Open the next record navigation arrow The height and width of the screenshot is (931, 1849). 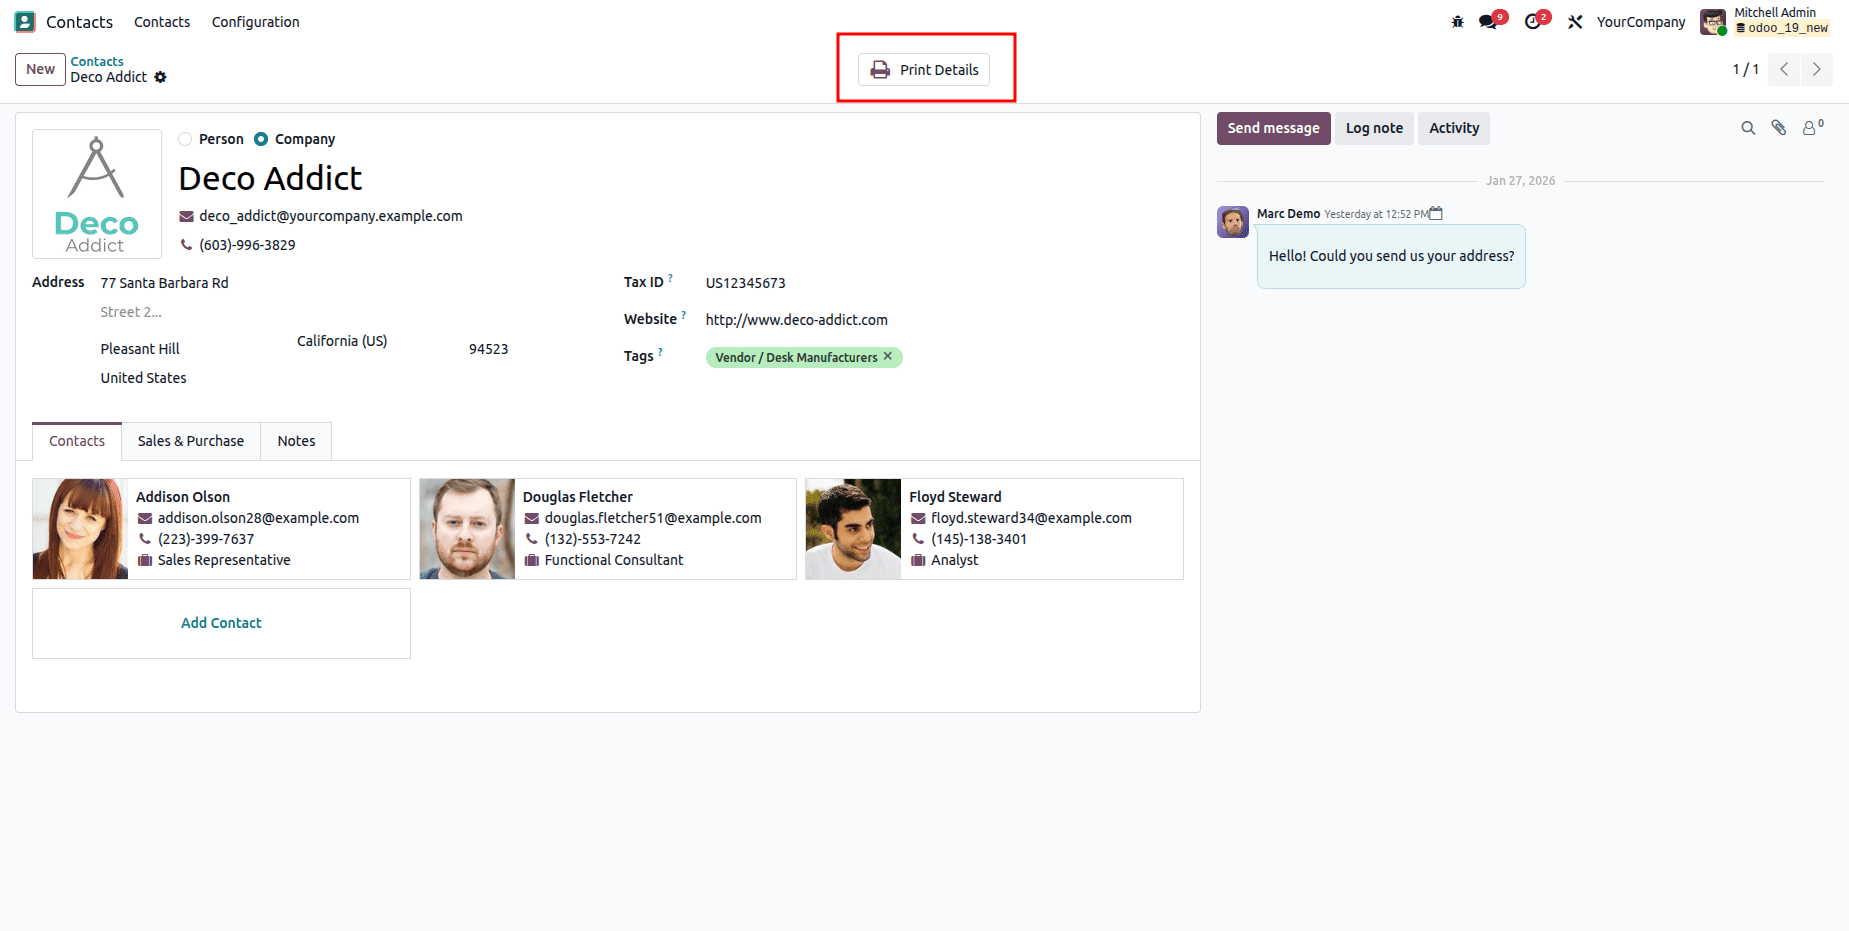pos(1817,69)
